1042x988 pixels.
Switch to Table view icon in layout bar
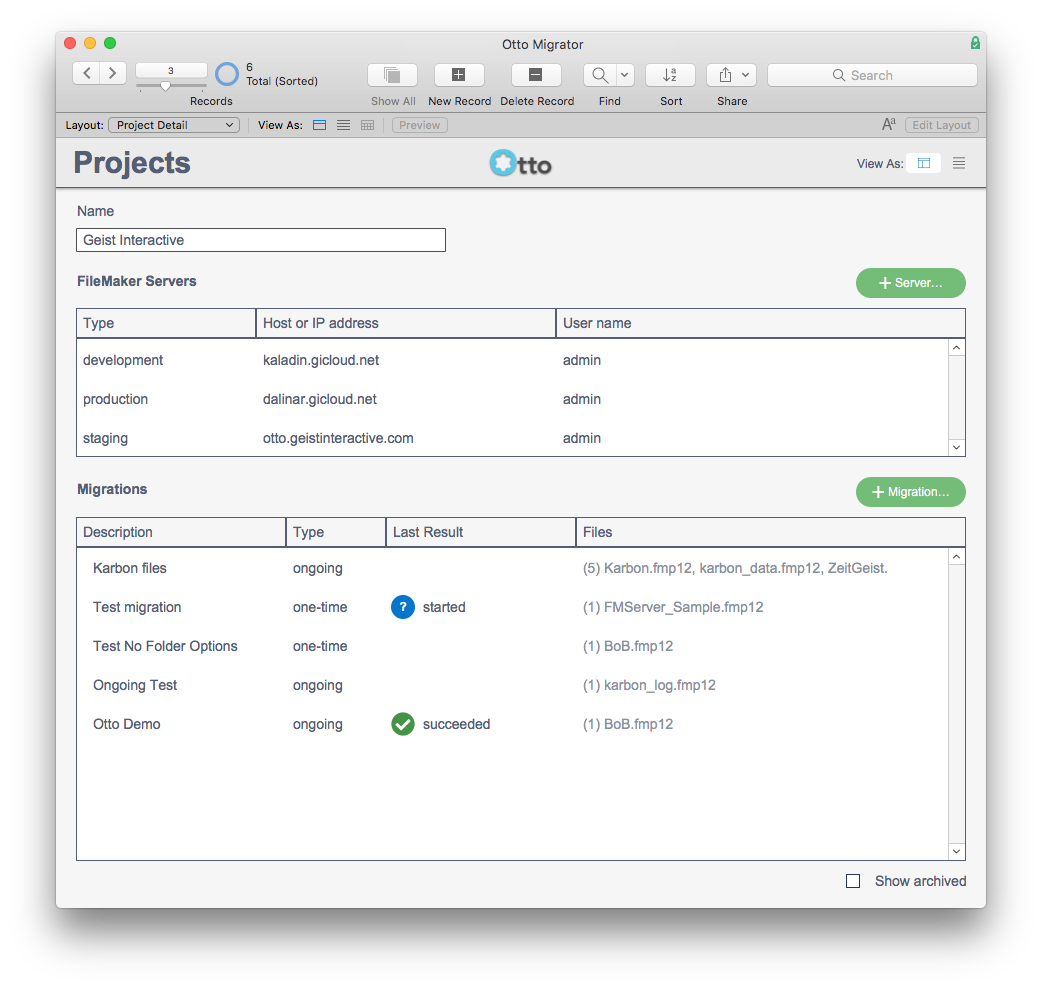click(x=367, y=125)
